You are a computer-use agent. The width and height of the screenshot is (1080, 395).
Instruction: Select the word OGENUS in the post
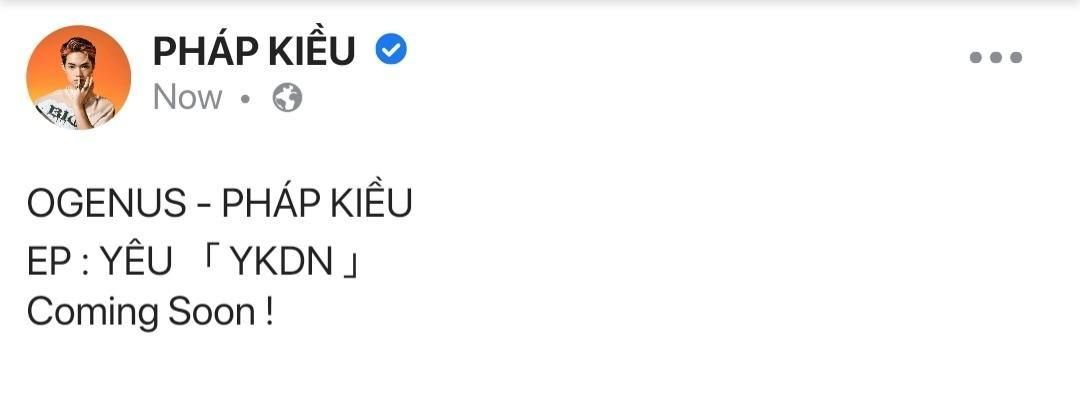107,204
